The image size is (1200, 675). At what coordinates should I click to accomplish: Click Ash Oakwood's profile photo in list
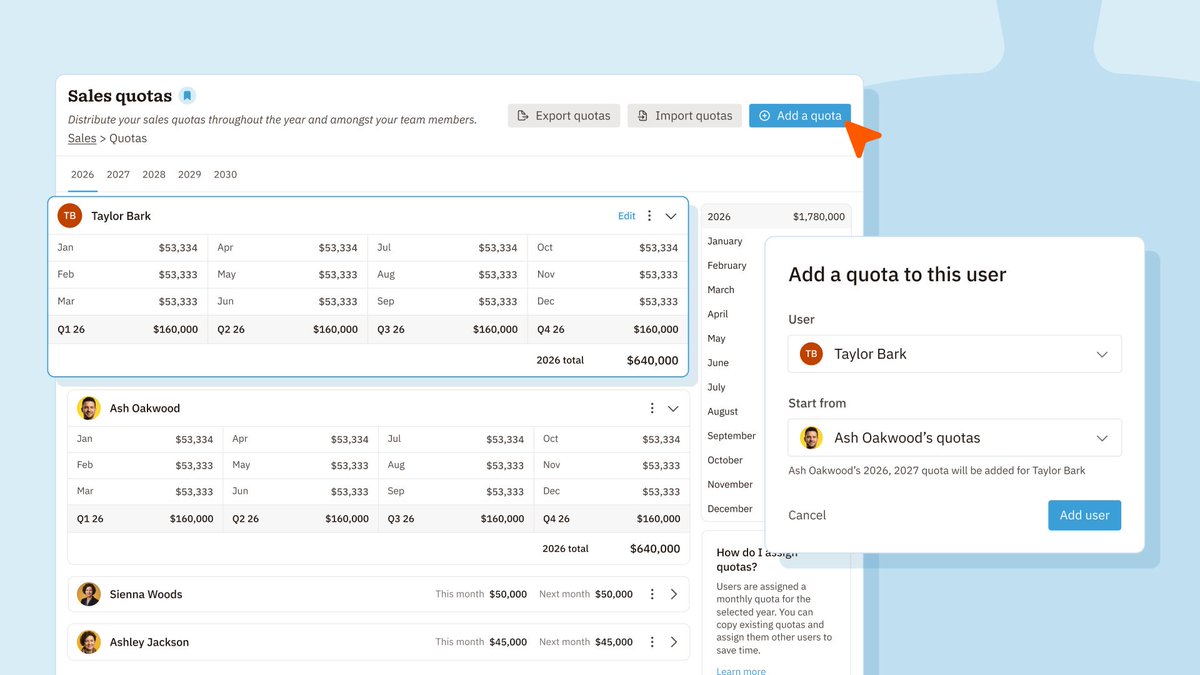pyautogui.click(x=89, y=408)
